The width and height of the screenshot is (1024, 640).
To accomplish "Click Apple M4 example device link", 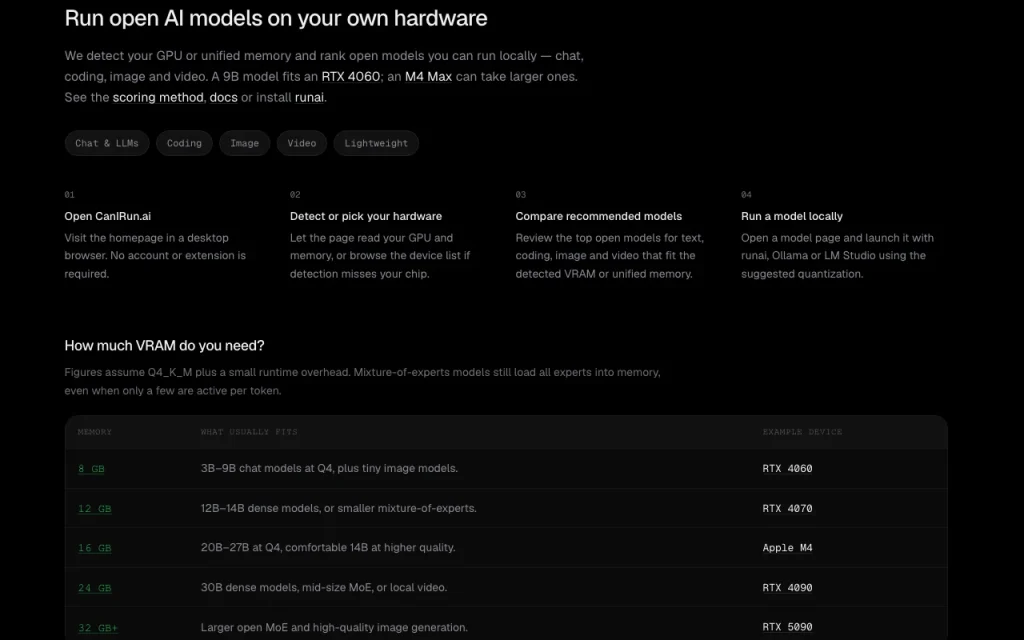I will [788, 548].
